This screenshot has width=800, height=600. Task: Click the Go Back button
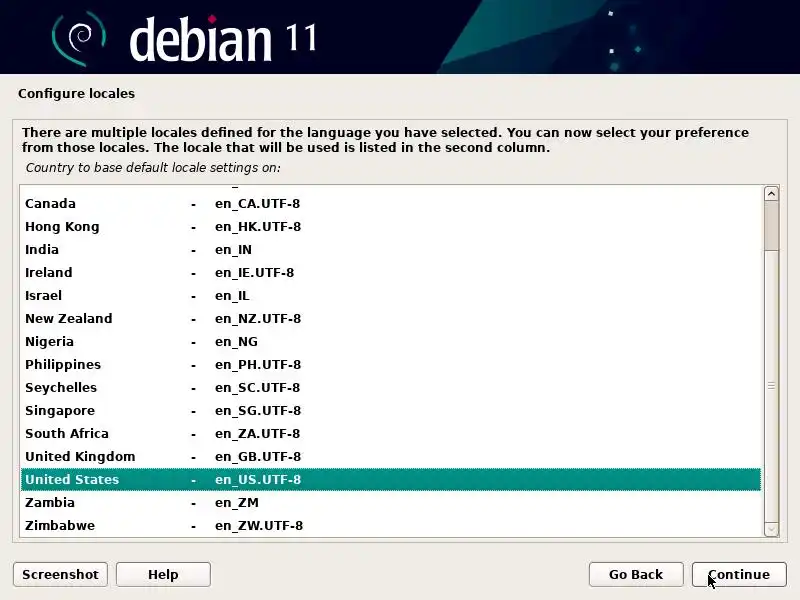[x=636, y=574]
